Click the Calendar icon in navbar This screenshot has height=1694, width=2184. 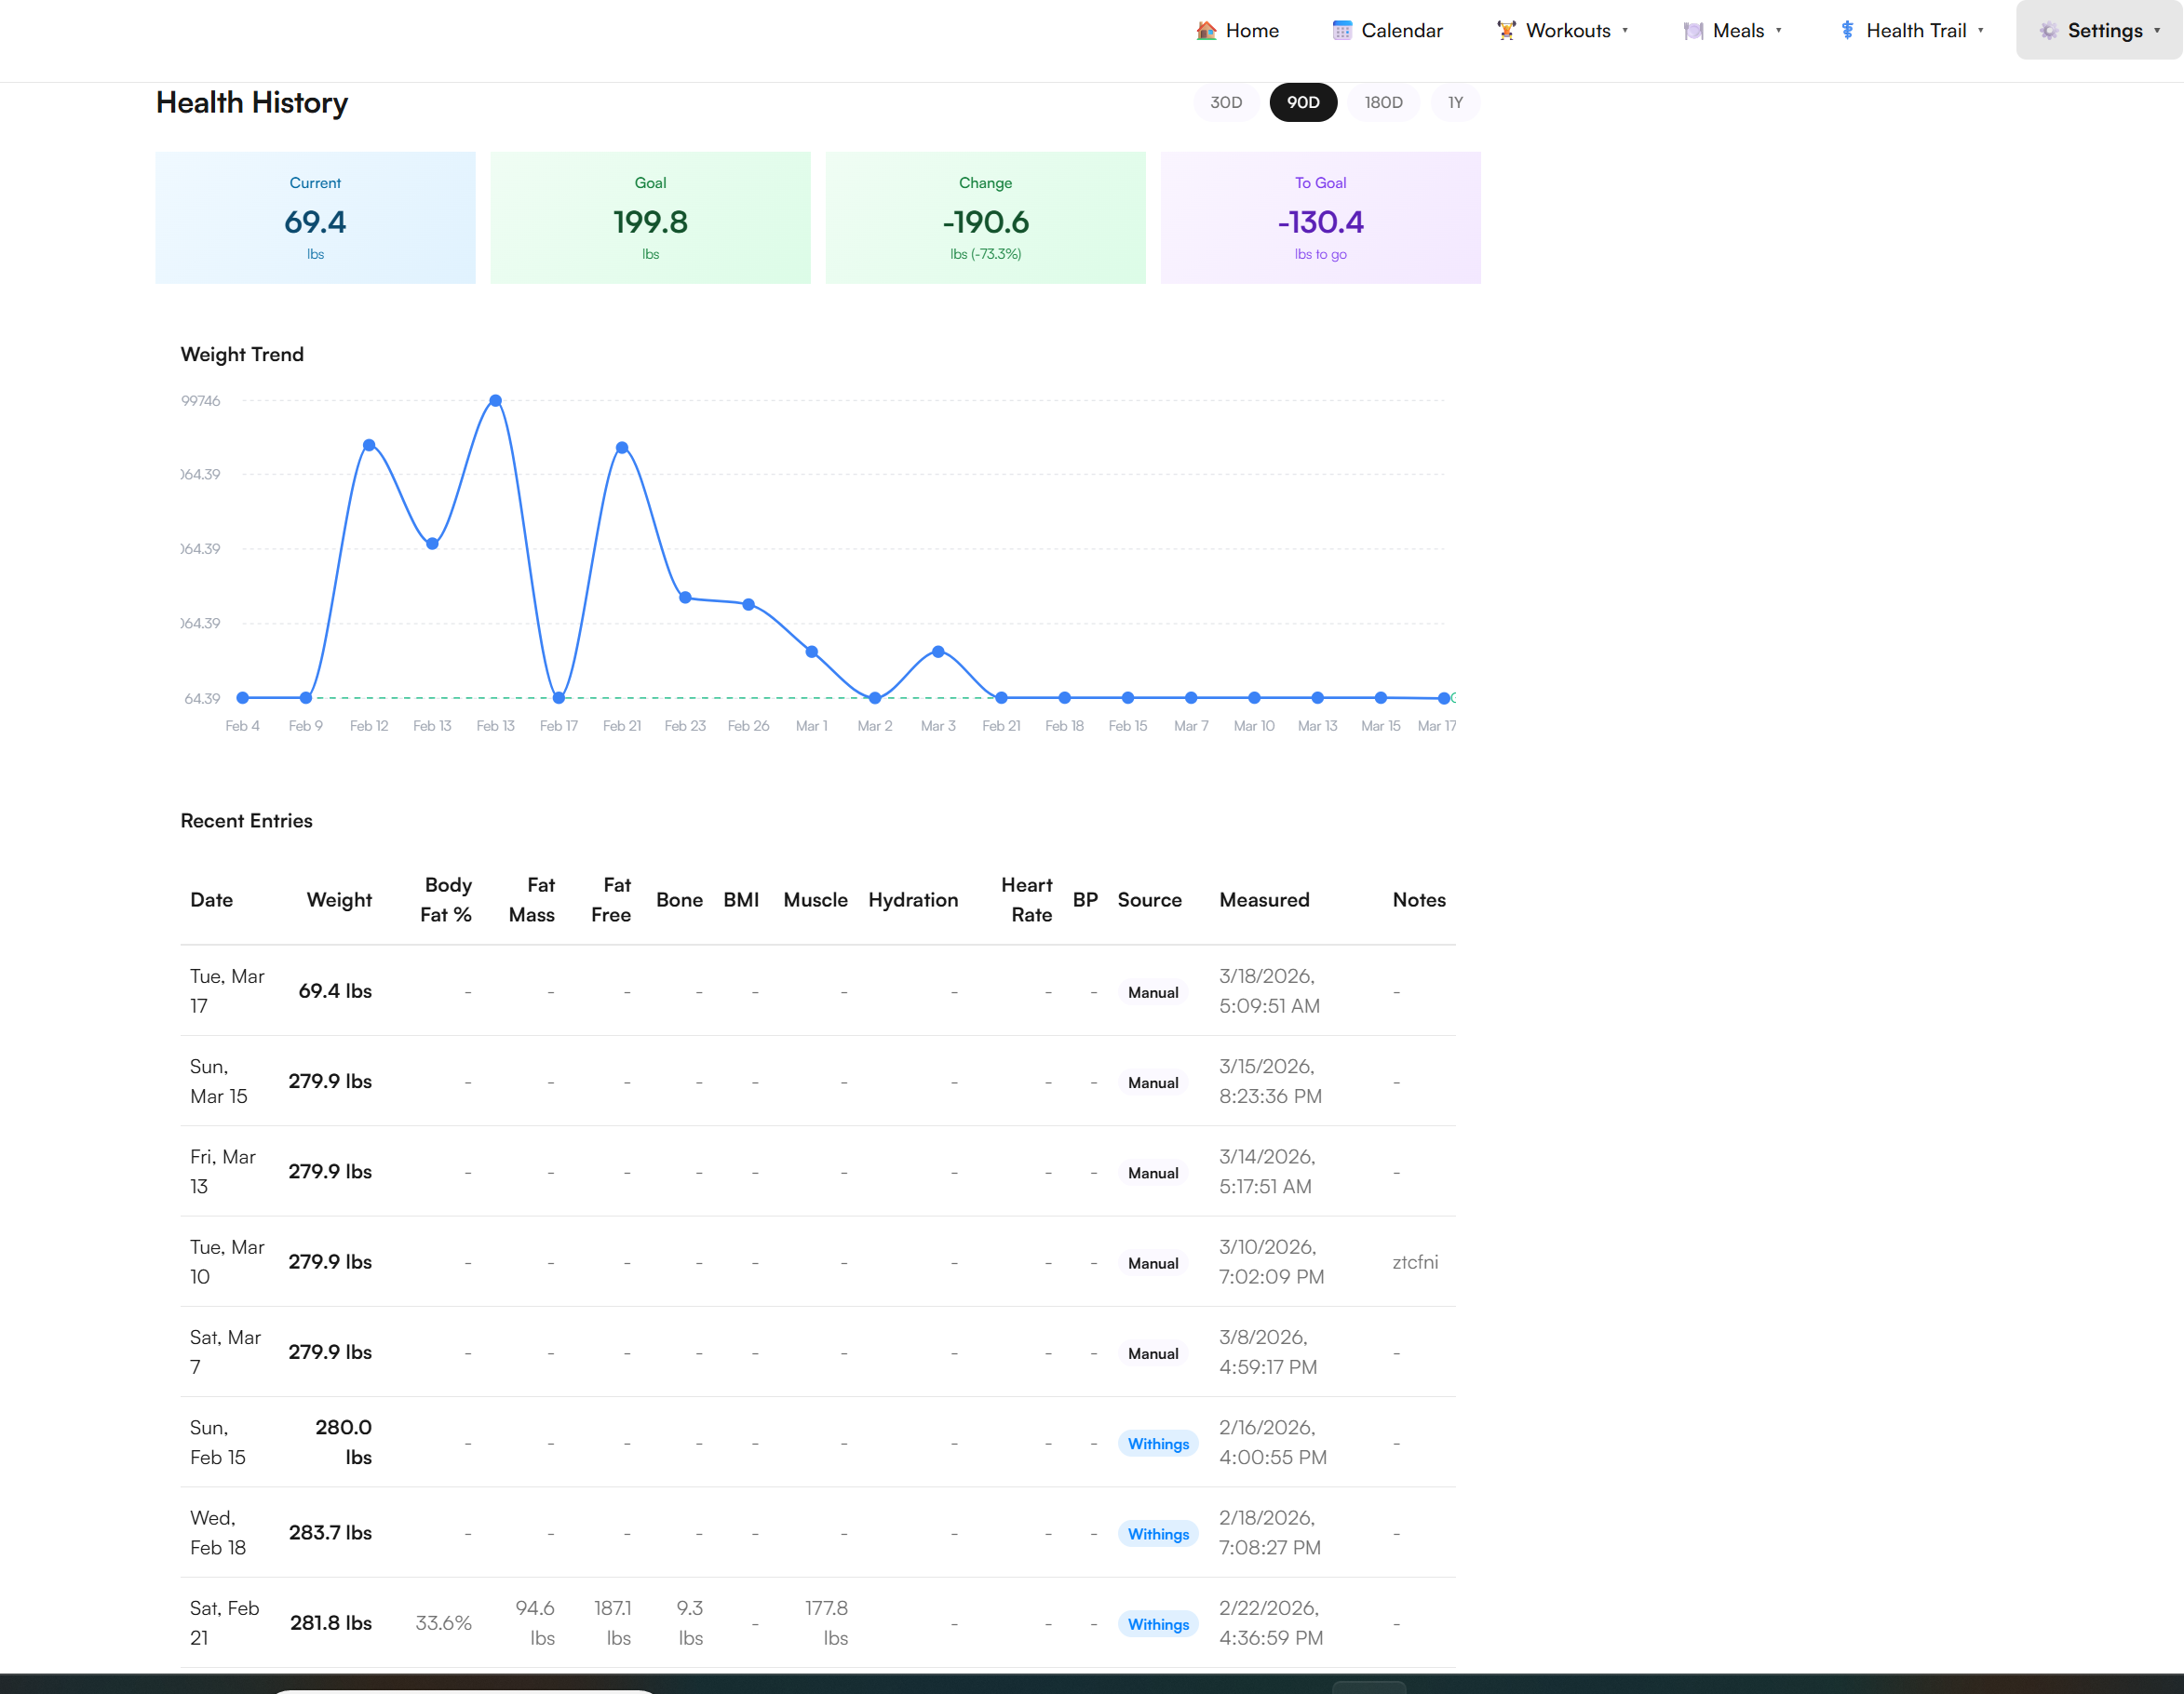click(x=1342, y=31)
